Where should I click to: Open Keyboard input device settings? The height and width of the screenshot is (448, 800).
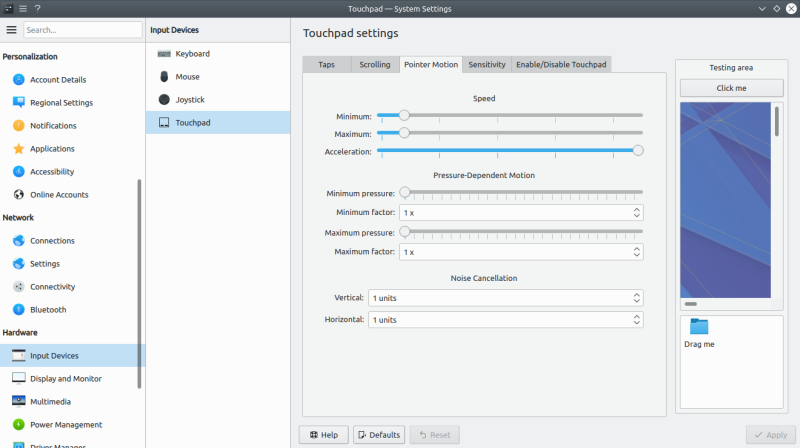pos(192,54)
